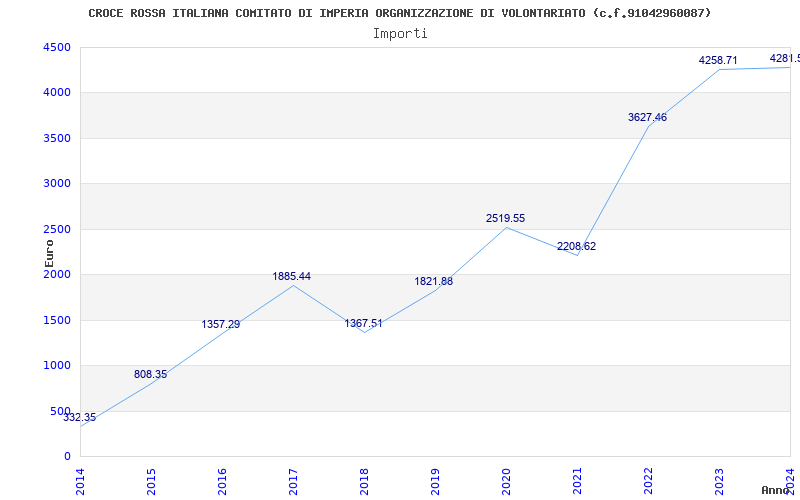The height and width of the screenshot is (500, 800).
Task: Click y-axis tick 3000
Action: point(57,184)
